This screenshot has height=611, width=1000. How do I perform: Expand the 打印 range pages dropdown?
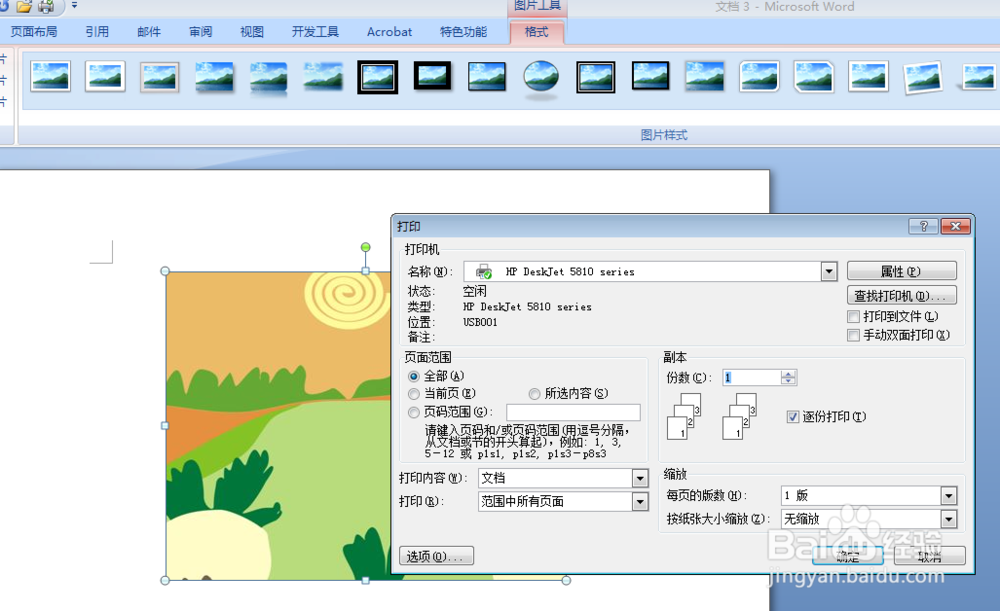click(x=640, y=502)
